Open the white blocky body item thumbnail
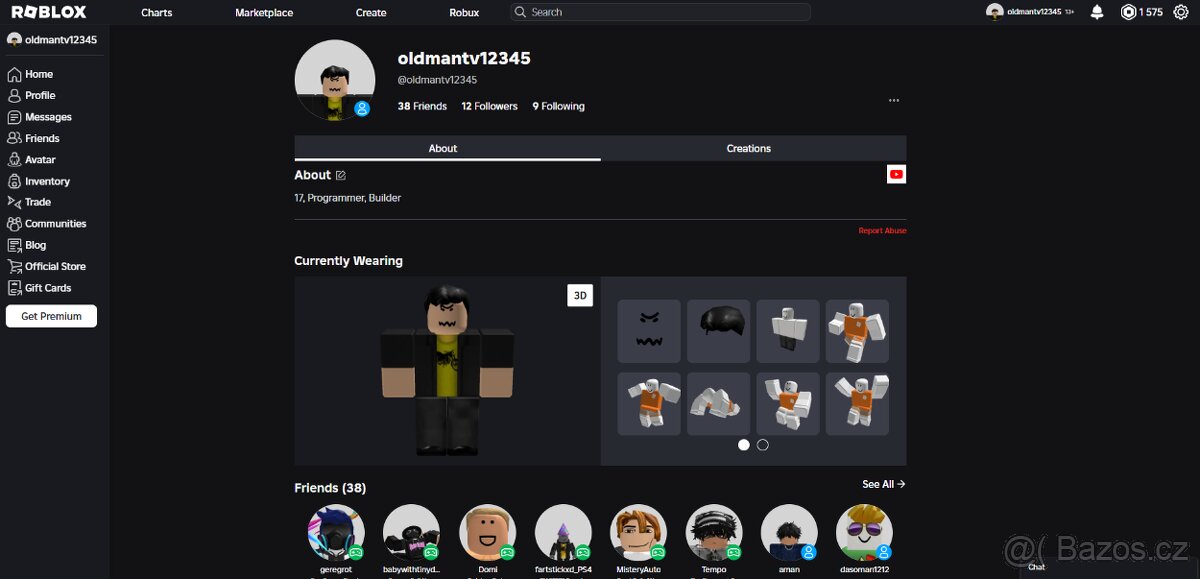 click(788, 331)
